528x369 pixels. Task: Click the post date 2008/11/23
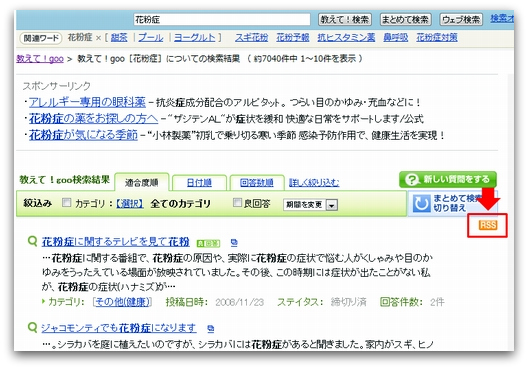tap(239, 302)
